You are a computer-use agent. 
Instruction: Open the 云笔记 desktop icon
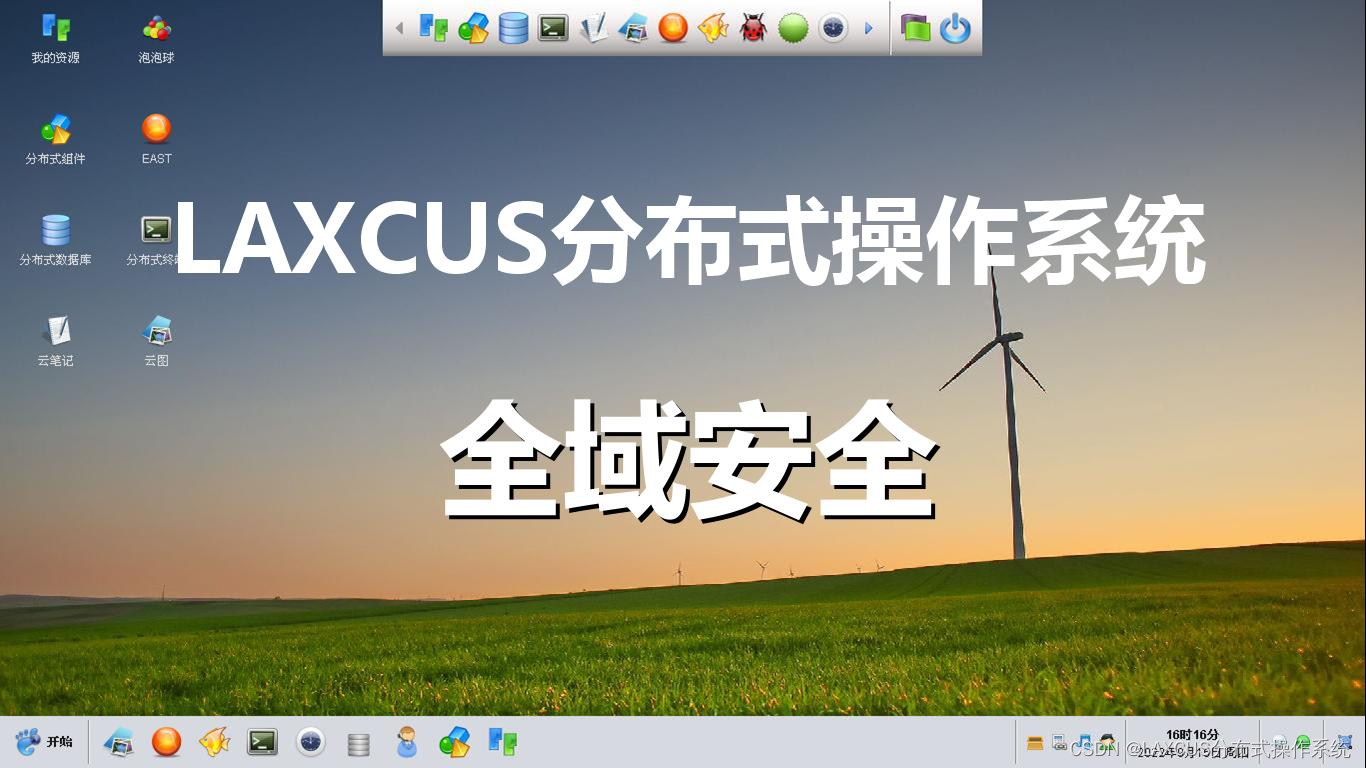56,341
